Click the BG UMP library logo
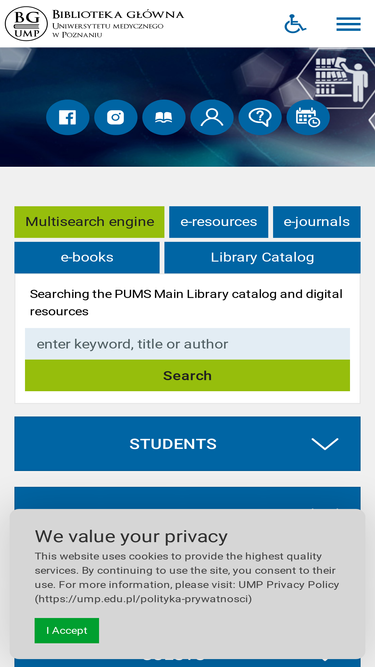 26,24
